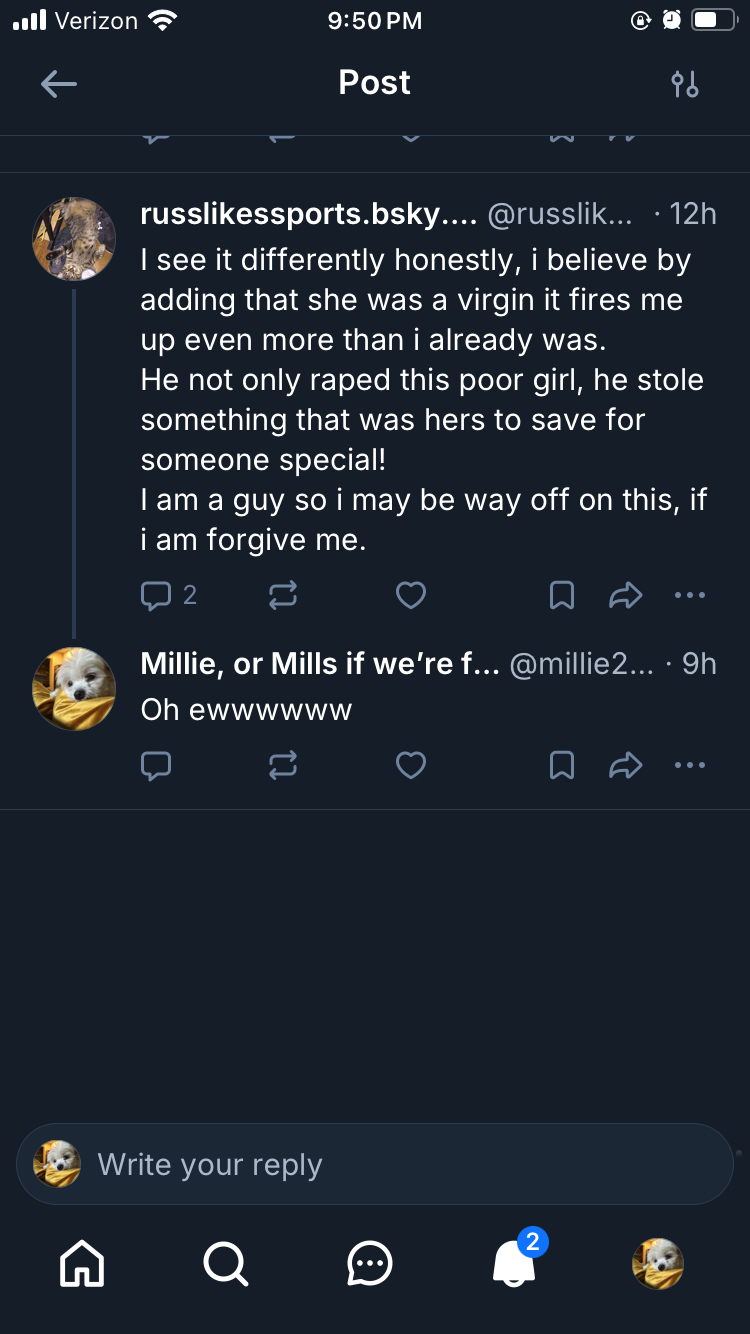Reply to the "Oh ewwwwww" post
This screenshot has height=1334, width=750.
click(x=157, y=766)
